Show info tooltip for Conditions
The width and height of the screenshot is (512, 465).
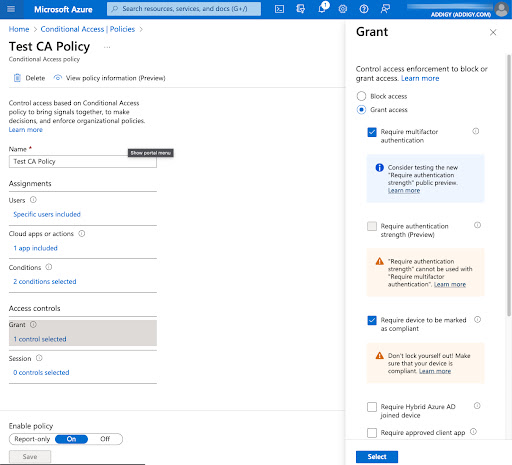[x=49, y=267]
